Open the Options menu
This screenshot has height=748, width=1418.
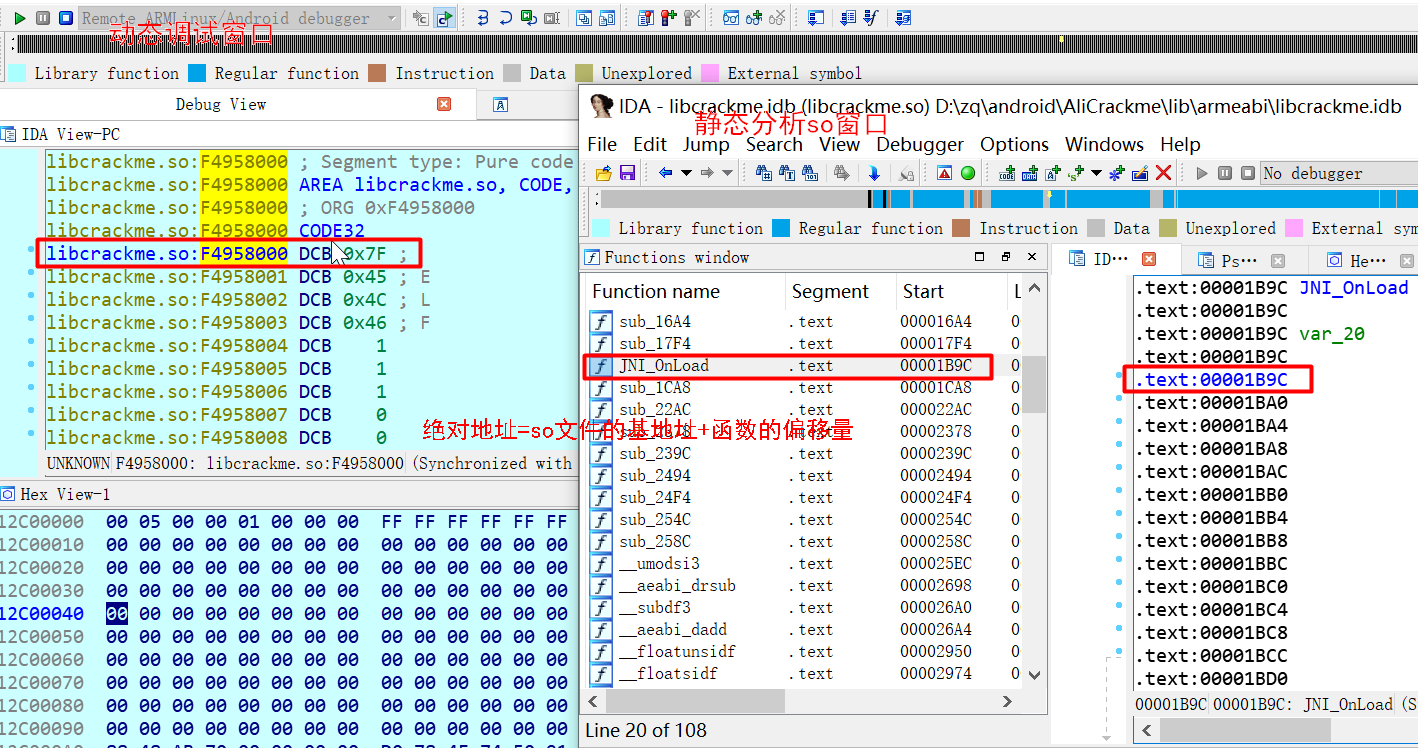click(1014, 145)
